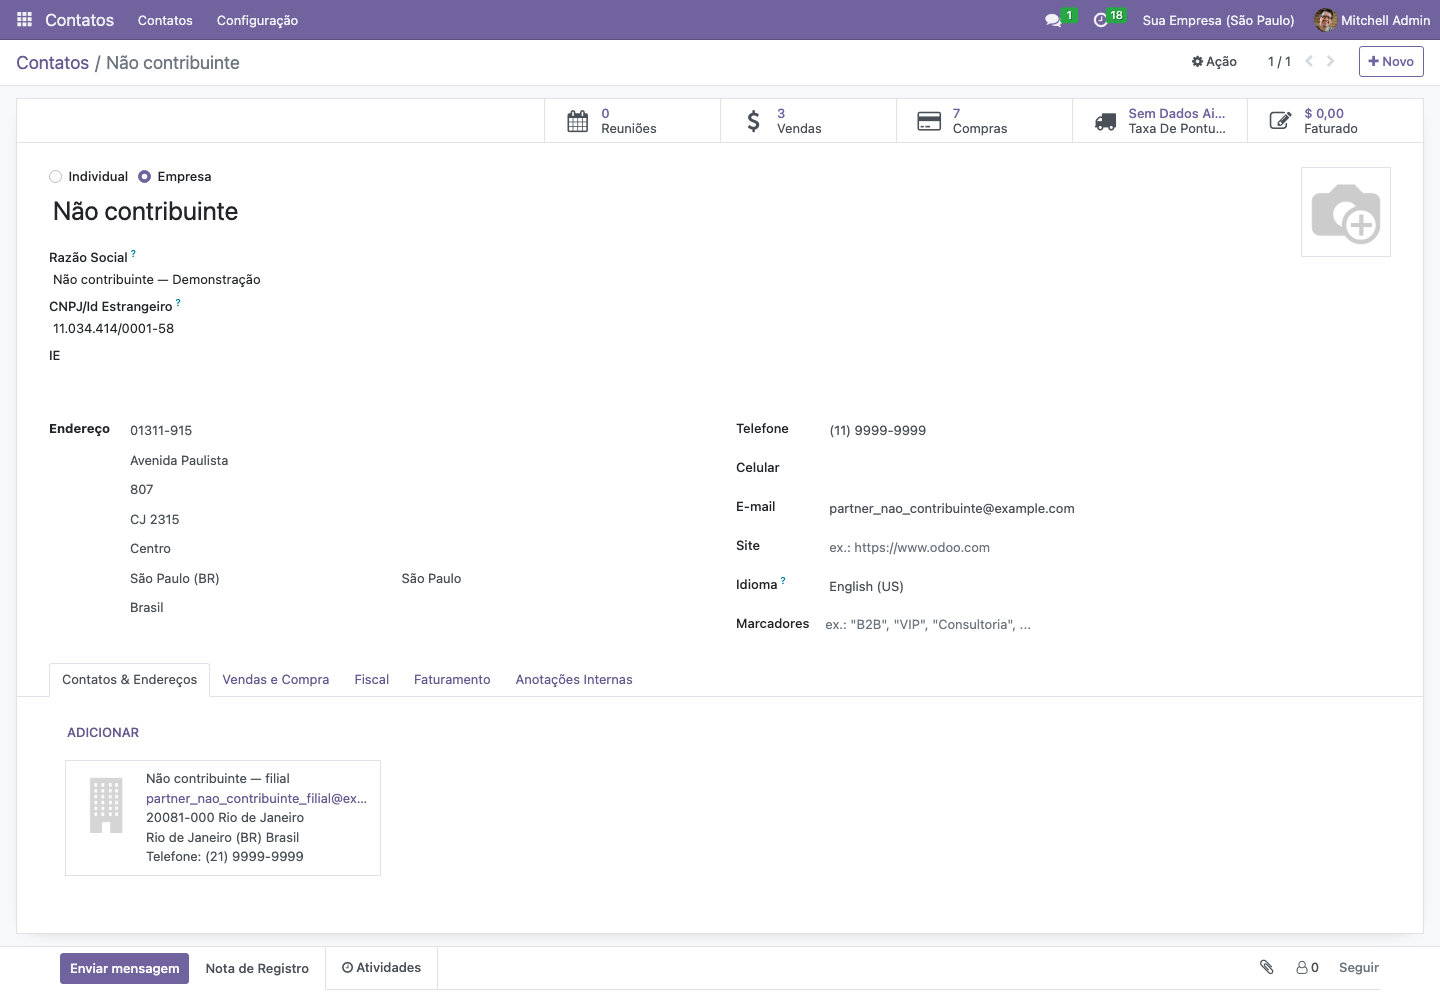Switch to Fiscal tab

[371, 680]
